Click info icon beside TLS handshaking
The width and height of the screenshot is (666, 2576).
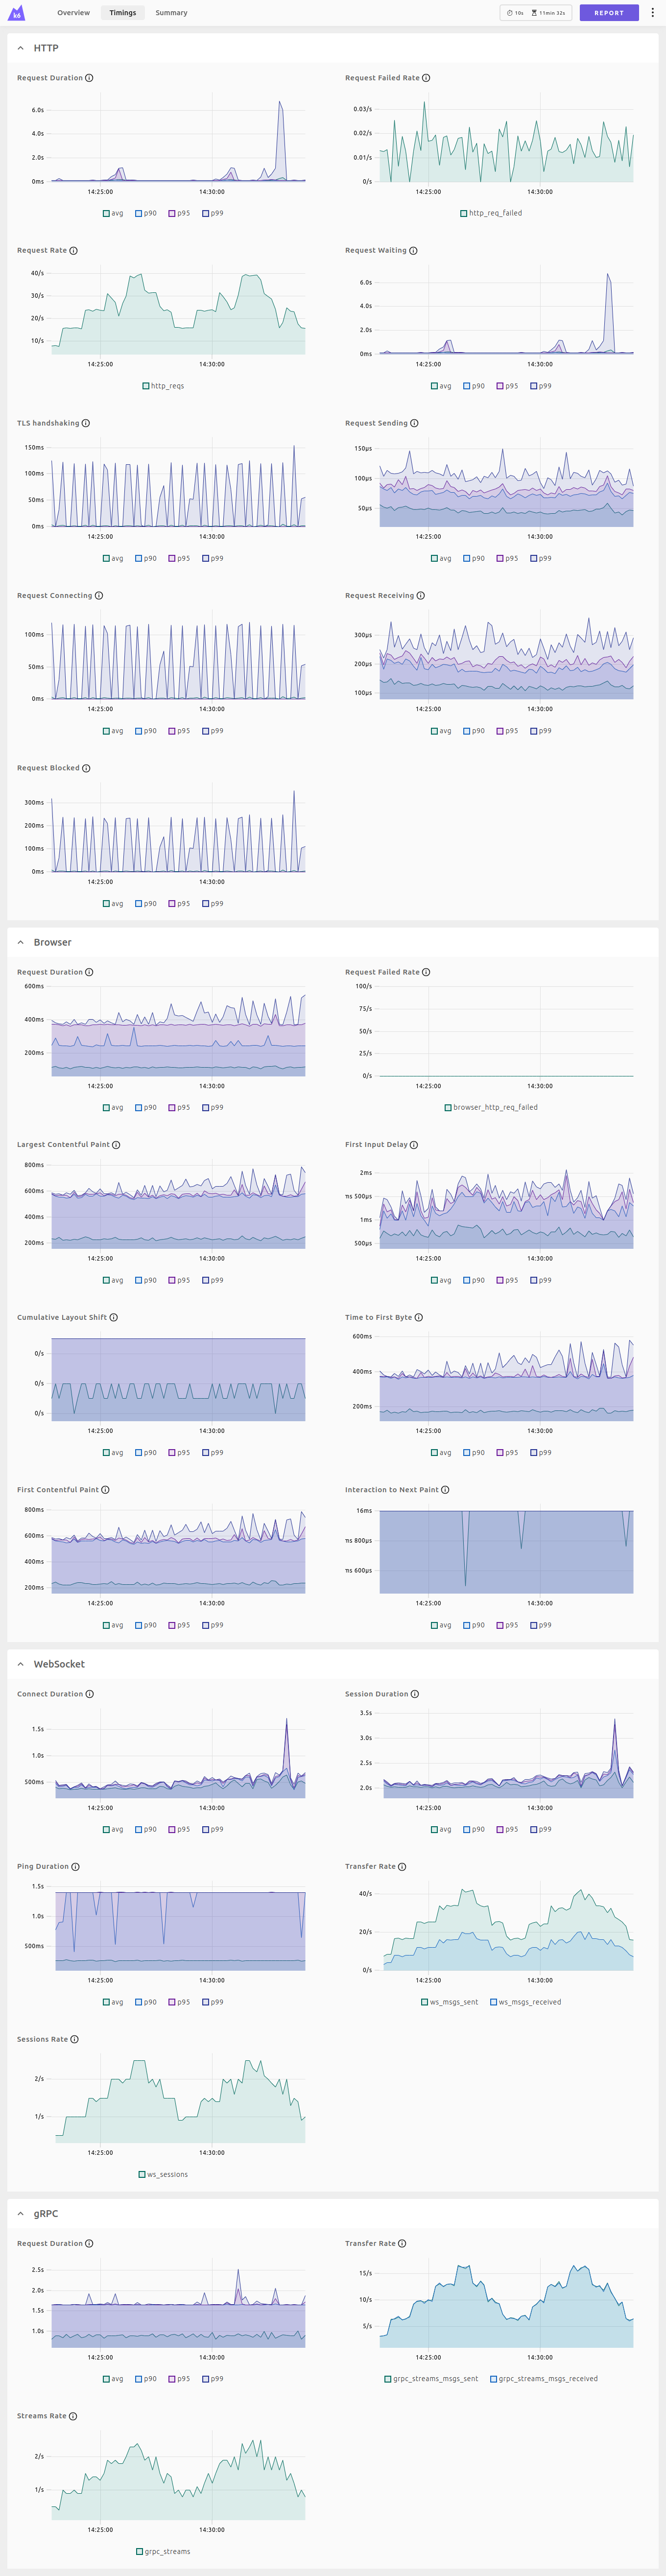85,423
